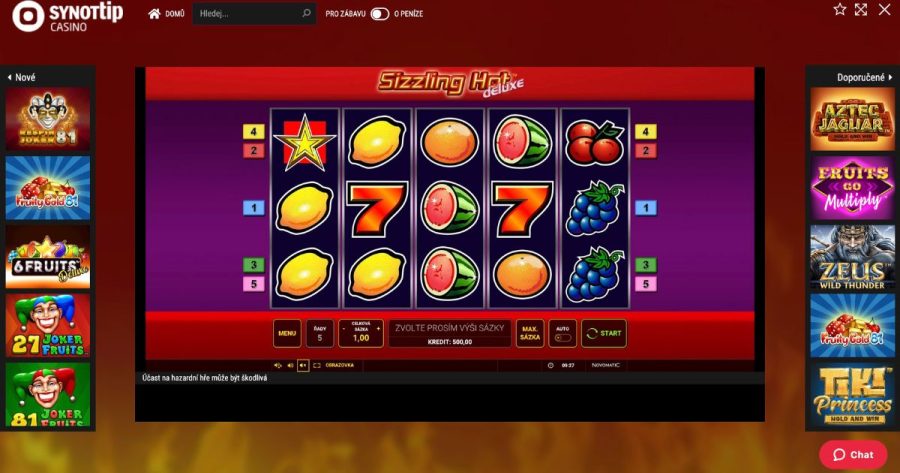This screenshot has height=473, width=900.
Task: Click the search magnifier icon
Action: [307, 13]
